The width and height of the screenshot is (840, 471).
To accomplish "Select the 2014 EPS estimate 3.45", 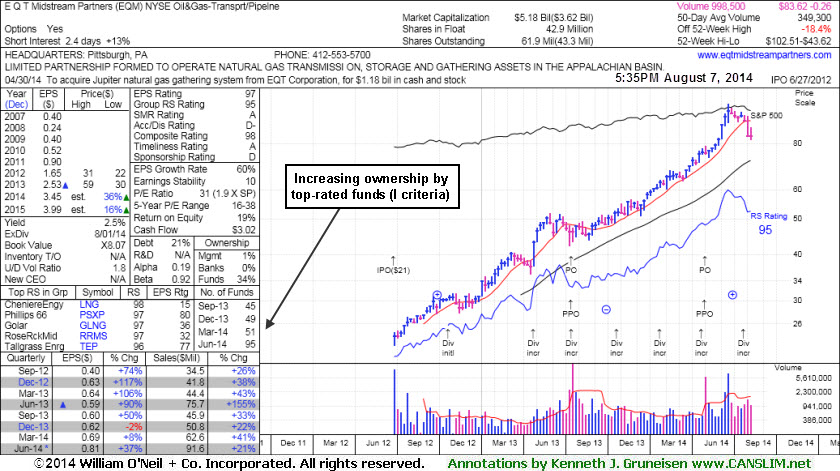I will point(52,197).
